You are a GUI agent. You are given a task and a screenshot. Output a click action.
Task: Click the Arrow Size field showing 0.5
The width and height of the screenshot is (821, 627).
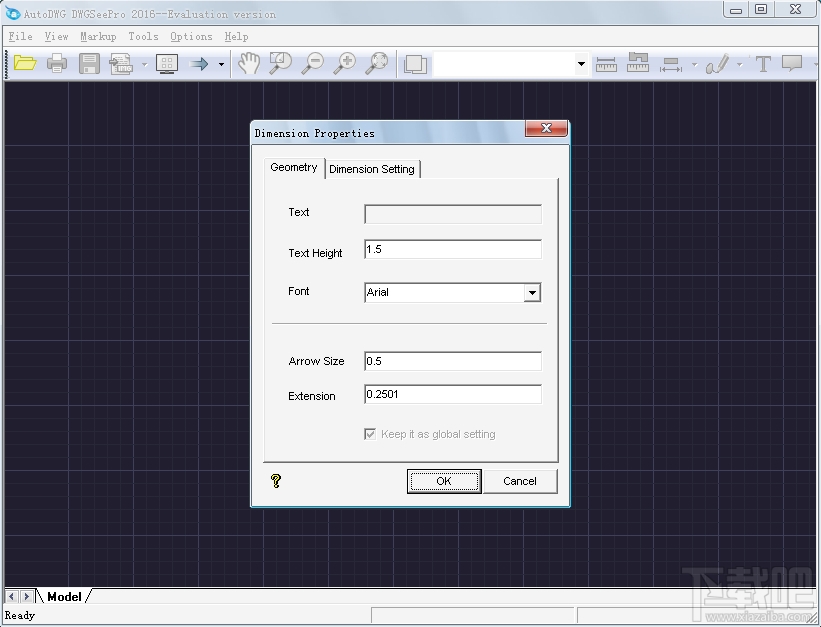coord(453,361)
